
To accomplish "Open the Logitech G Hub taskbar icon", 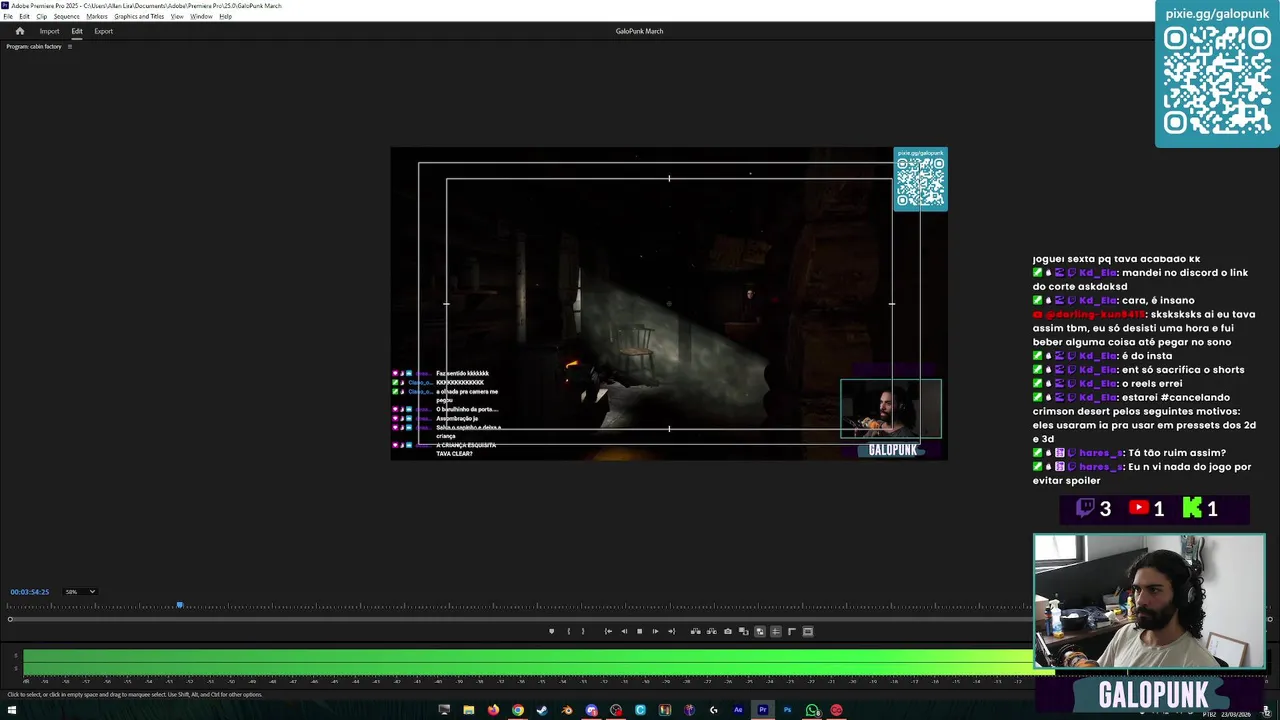I will [x=714, y=710].
